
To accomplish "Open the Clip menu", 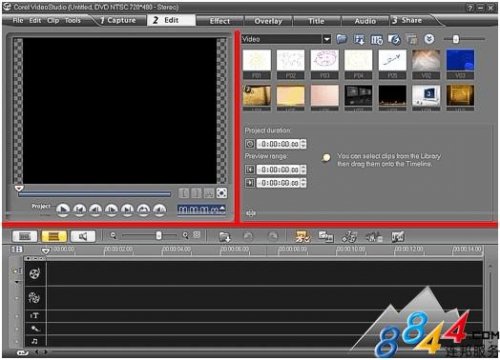I will point(53,21).
